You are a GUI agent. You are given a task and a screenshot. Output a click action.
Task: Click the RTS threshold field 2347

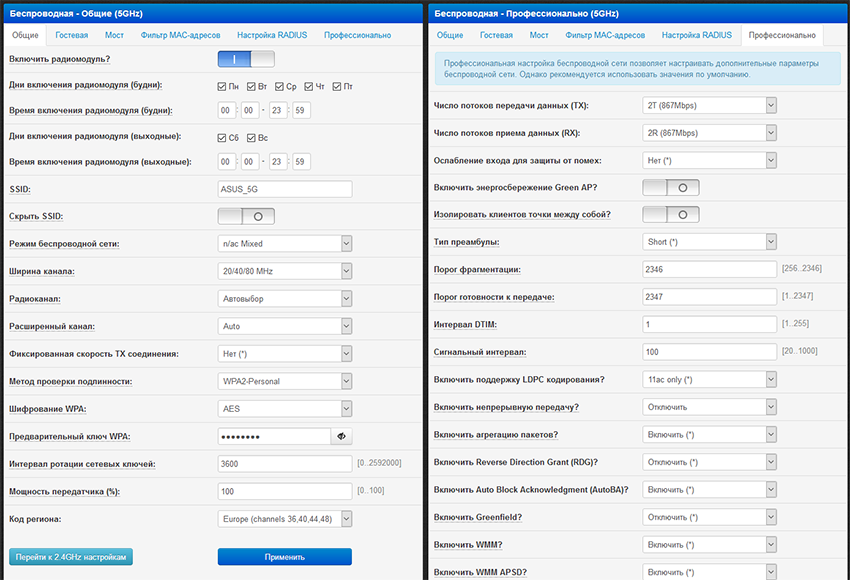710,297
